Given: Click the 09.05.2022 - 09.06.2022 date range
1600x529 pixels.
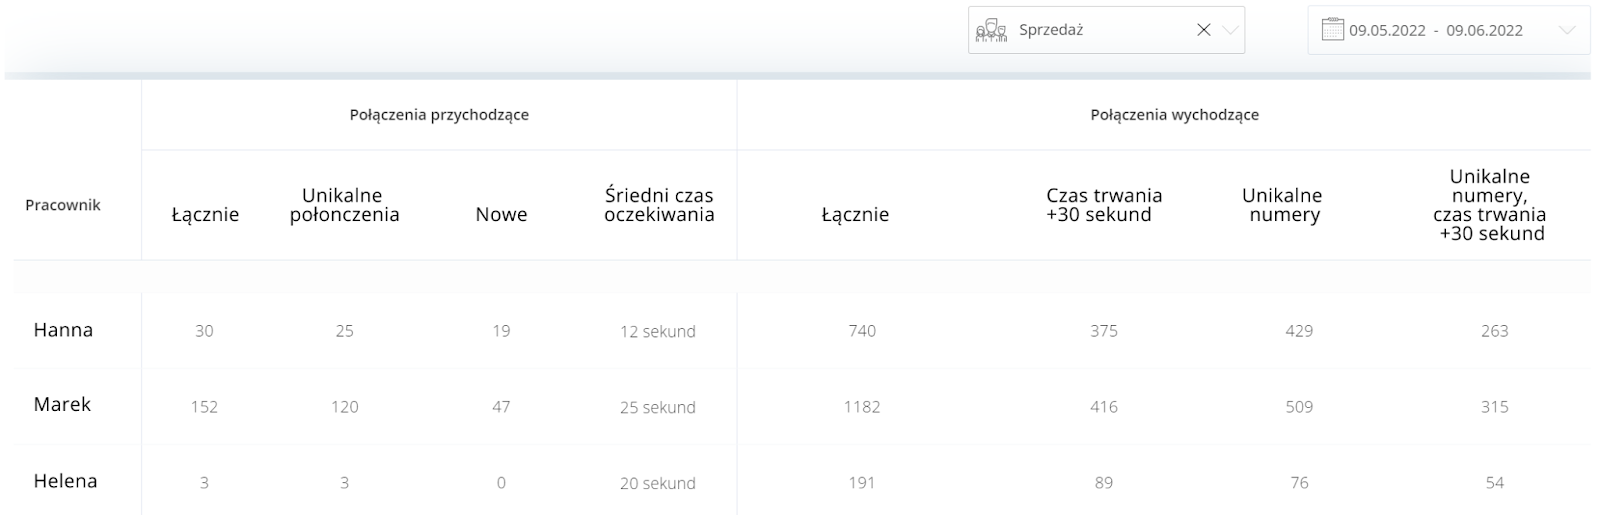Looking at the screenshot, I should click(1435, 30).
